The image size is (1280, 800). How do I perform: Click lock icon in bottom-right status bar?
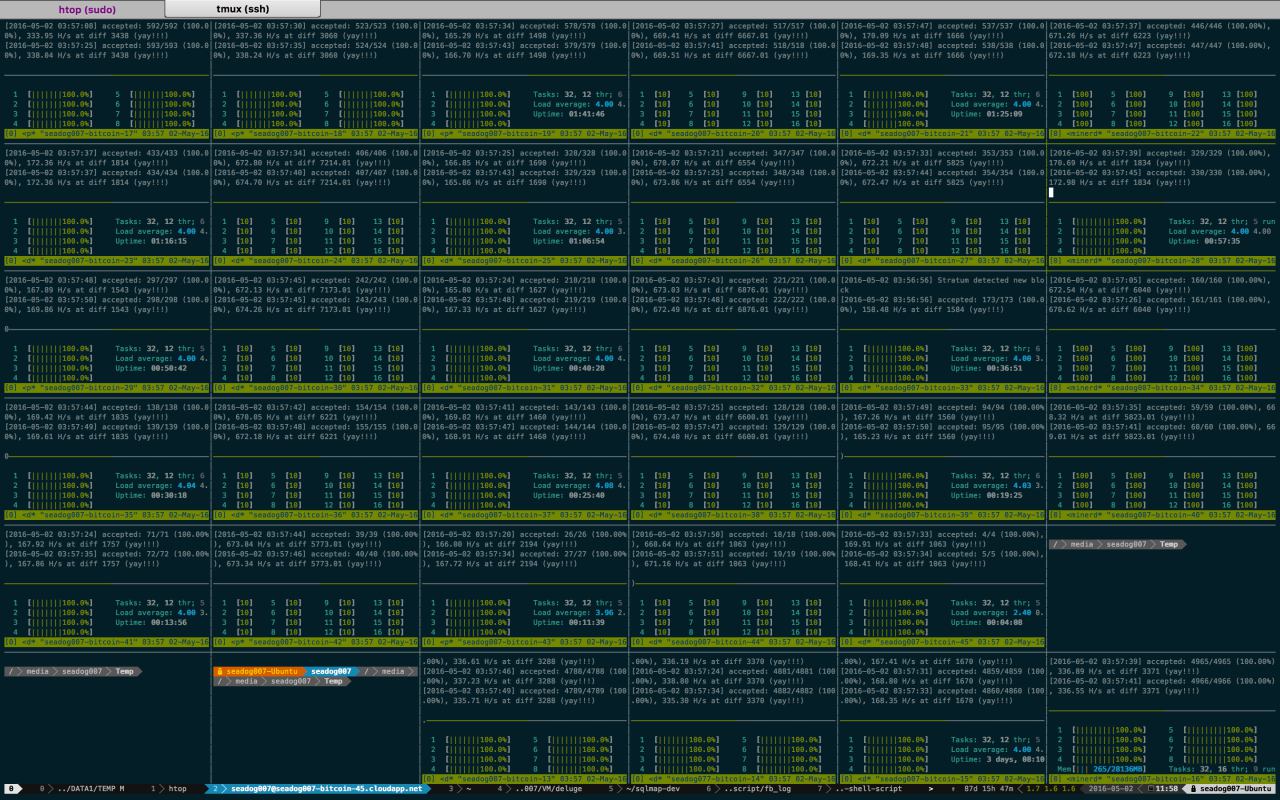pos(1193,789)
